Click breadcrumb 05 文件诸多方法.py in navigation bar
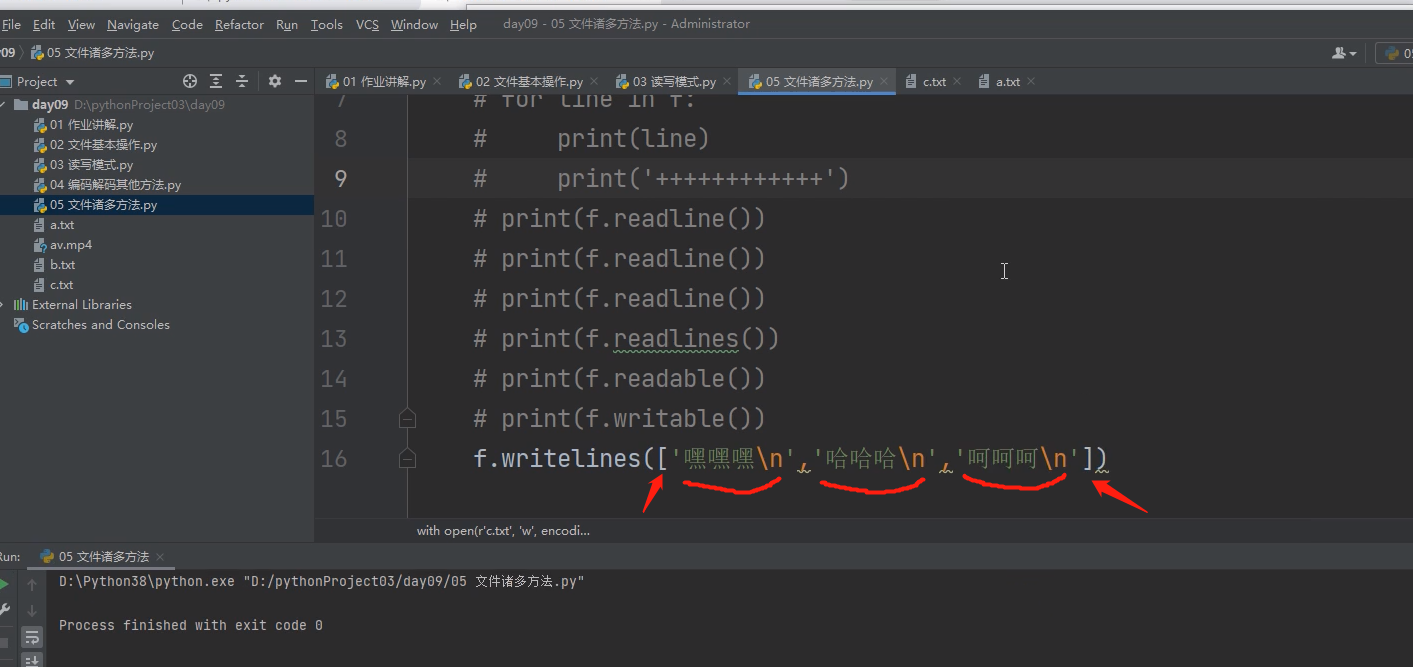The width and height of the screenshot is (1413, 667). point(92,53)
